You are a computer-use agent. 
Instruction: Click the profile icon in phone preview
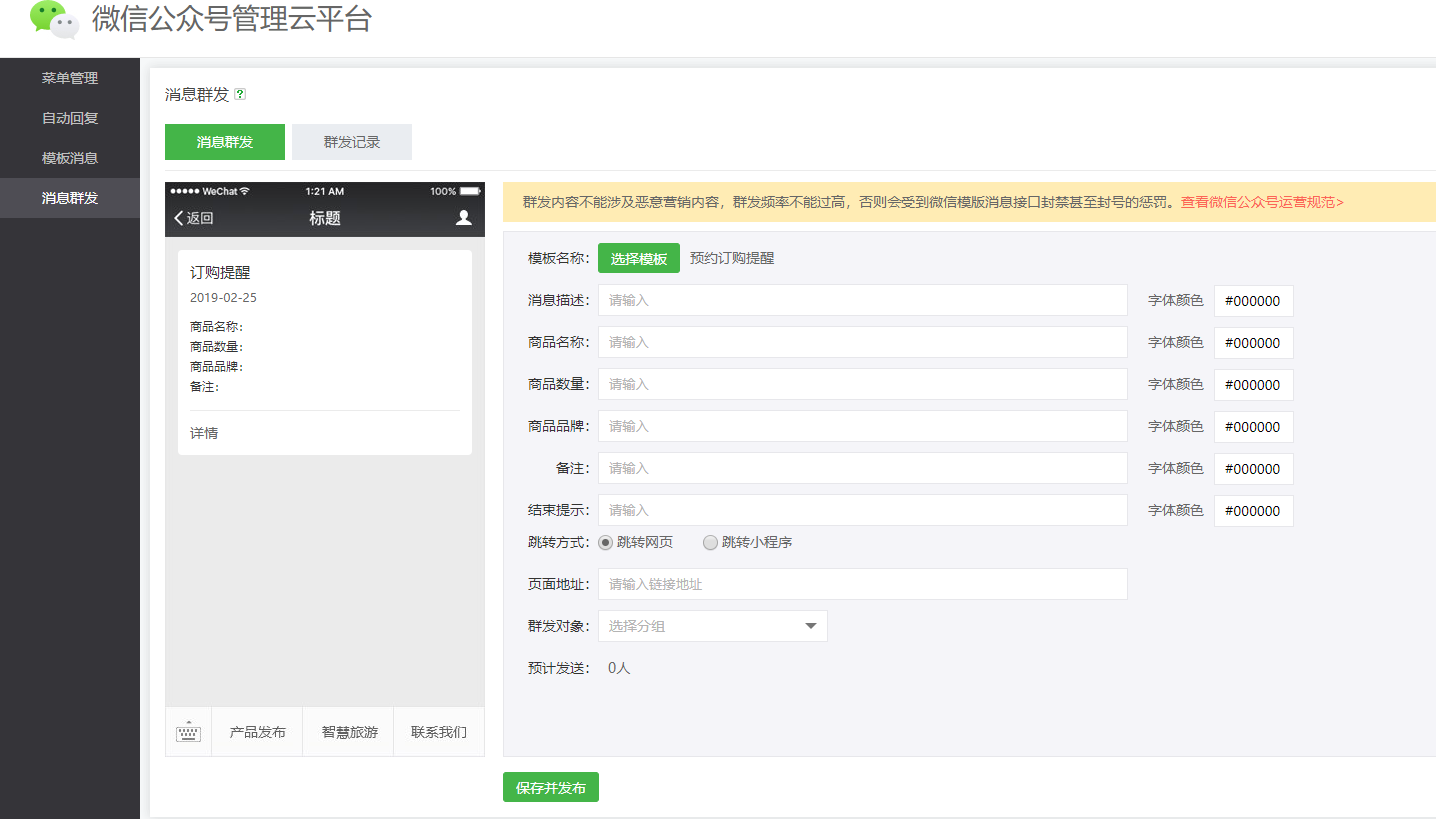coord(463,218)
